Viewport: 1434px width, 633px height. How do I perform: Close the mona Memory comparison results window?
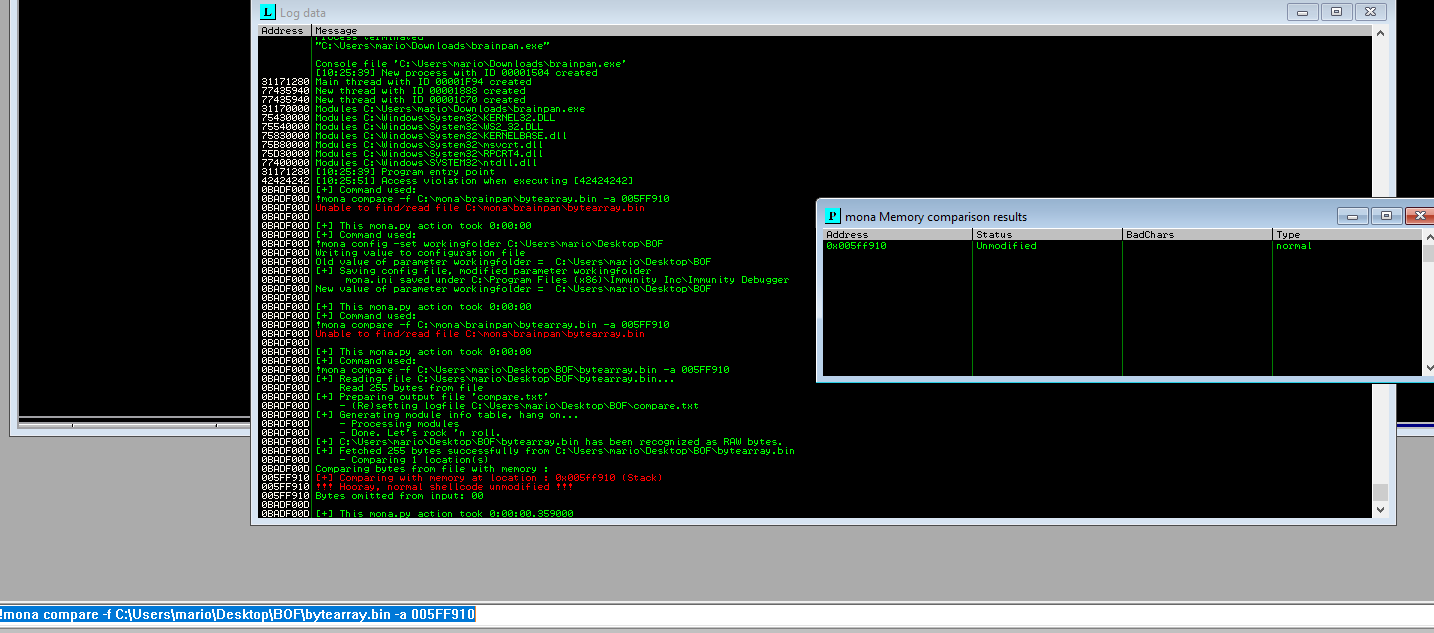tap(1419, 216)
